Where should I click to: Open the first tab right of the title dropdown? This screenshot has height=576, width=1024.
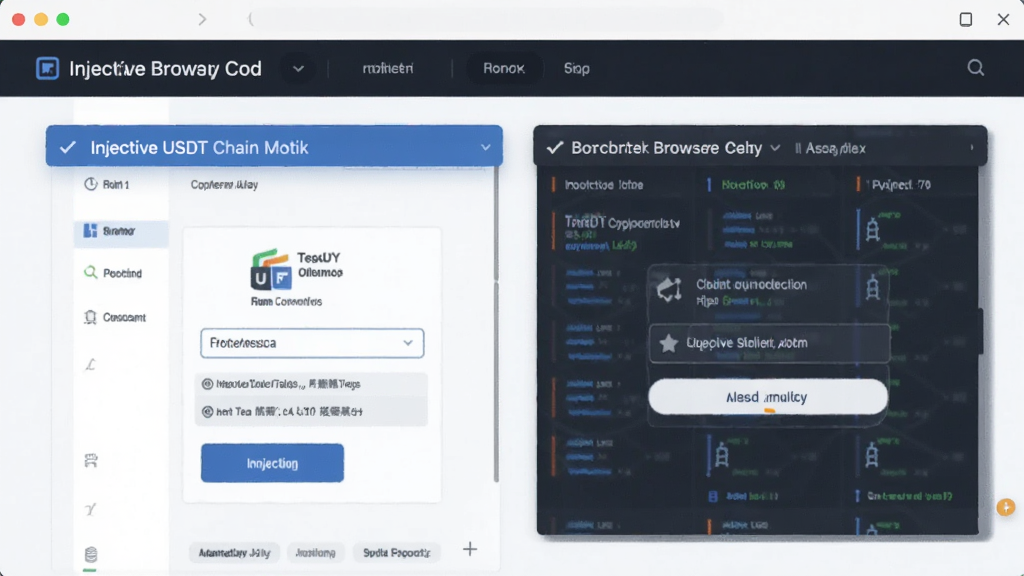[388, 69]
